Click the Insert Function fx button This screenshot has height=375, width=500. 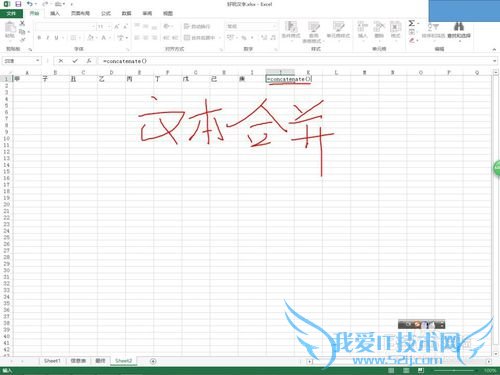[89, 61]
